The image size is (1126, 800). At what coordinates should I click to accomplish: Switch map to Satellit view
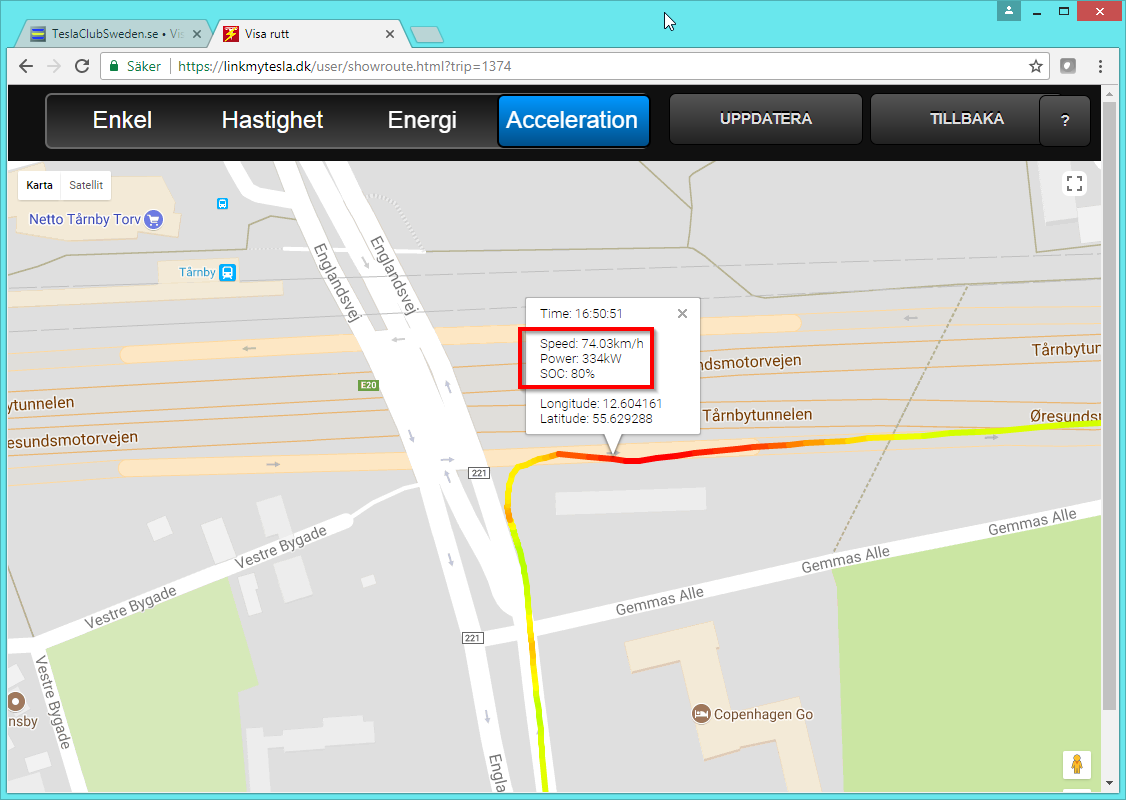coord(86,185)
